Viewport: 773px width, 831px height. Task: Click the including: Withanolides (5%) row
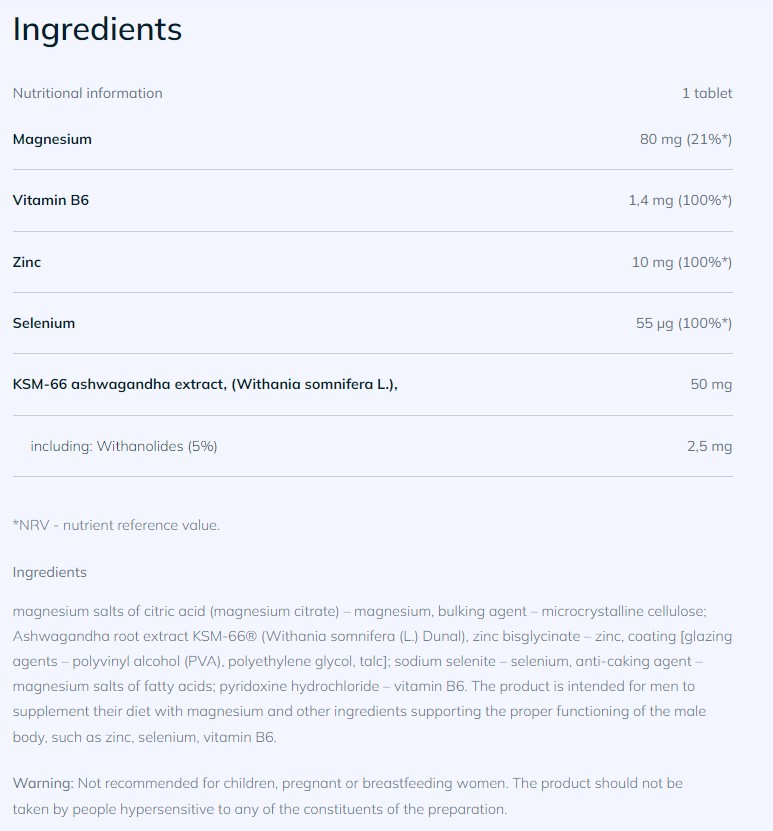click(123, 446)
